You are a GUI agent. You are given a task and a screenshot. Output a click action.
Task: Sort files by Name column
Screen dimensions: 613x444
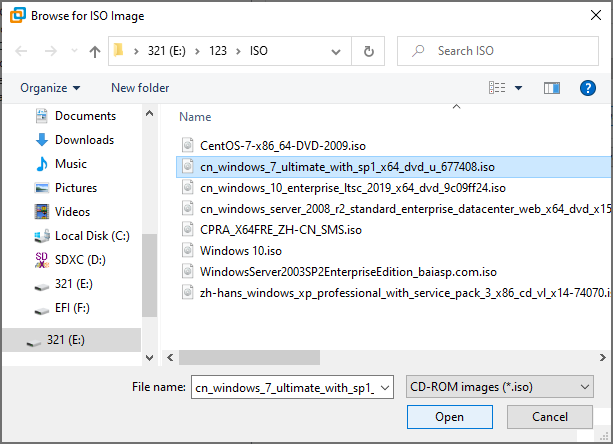(195, 117)
